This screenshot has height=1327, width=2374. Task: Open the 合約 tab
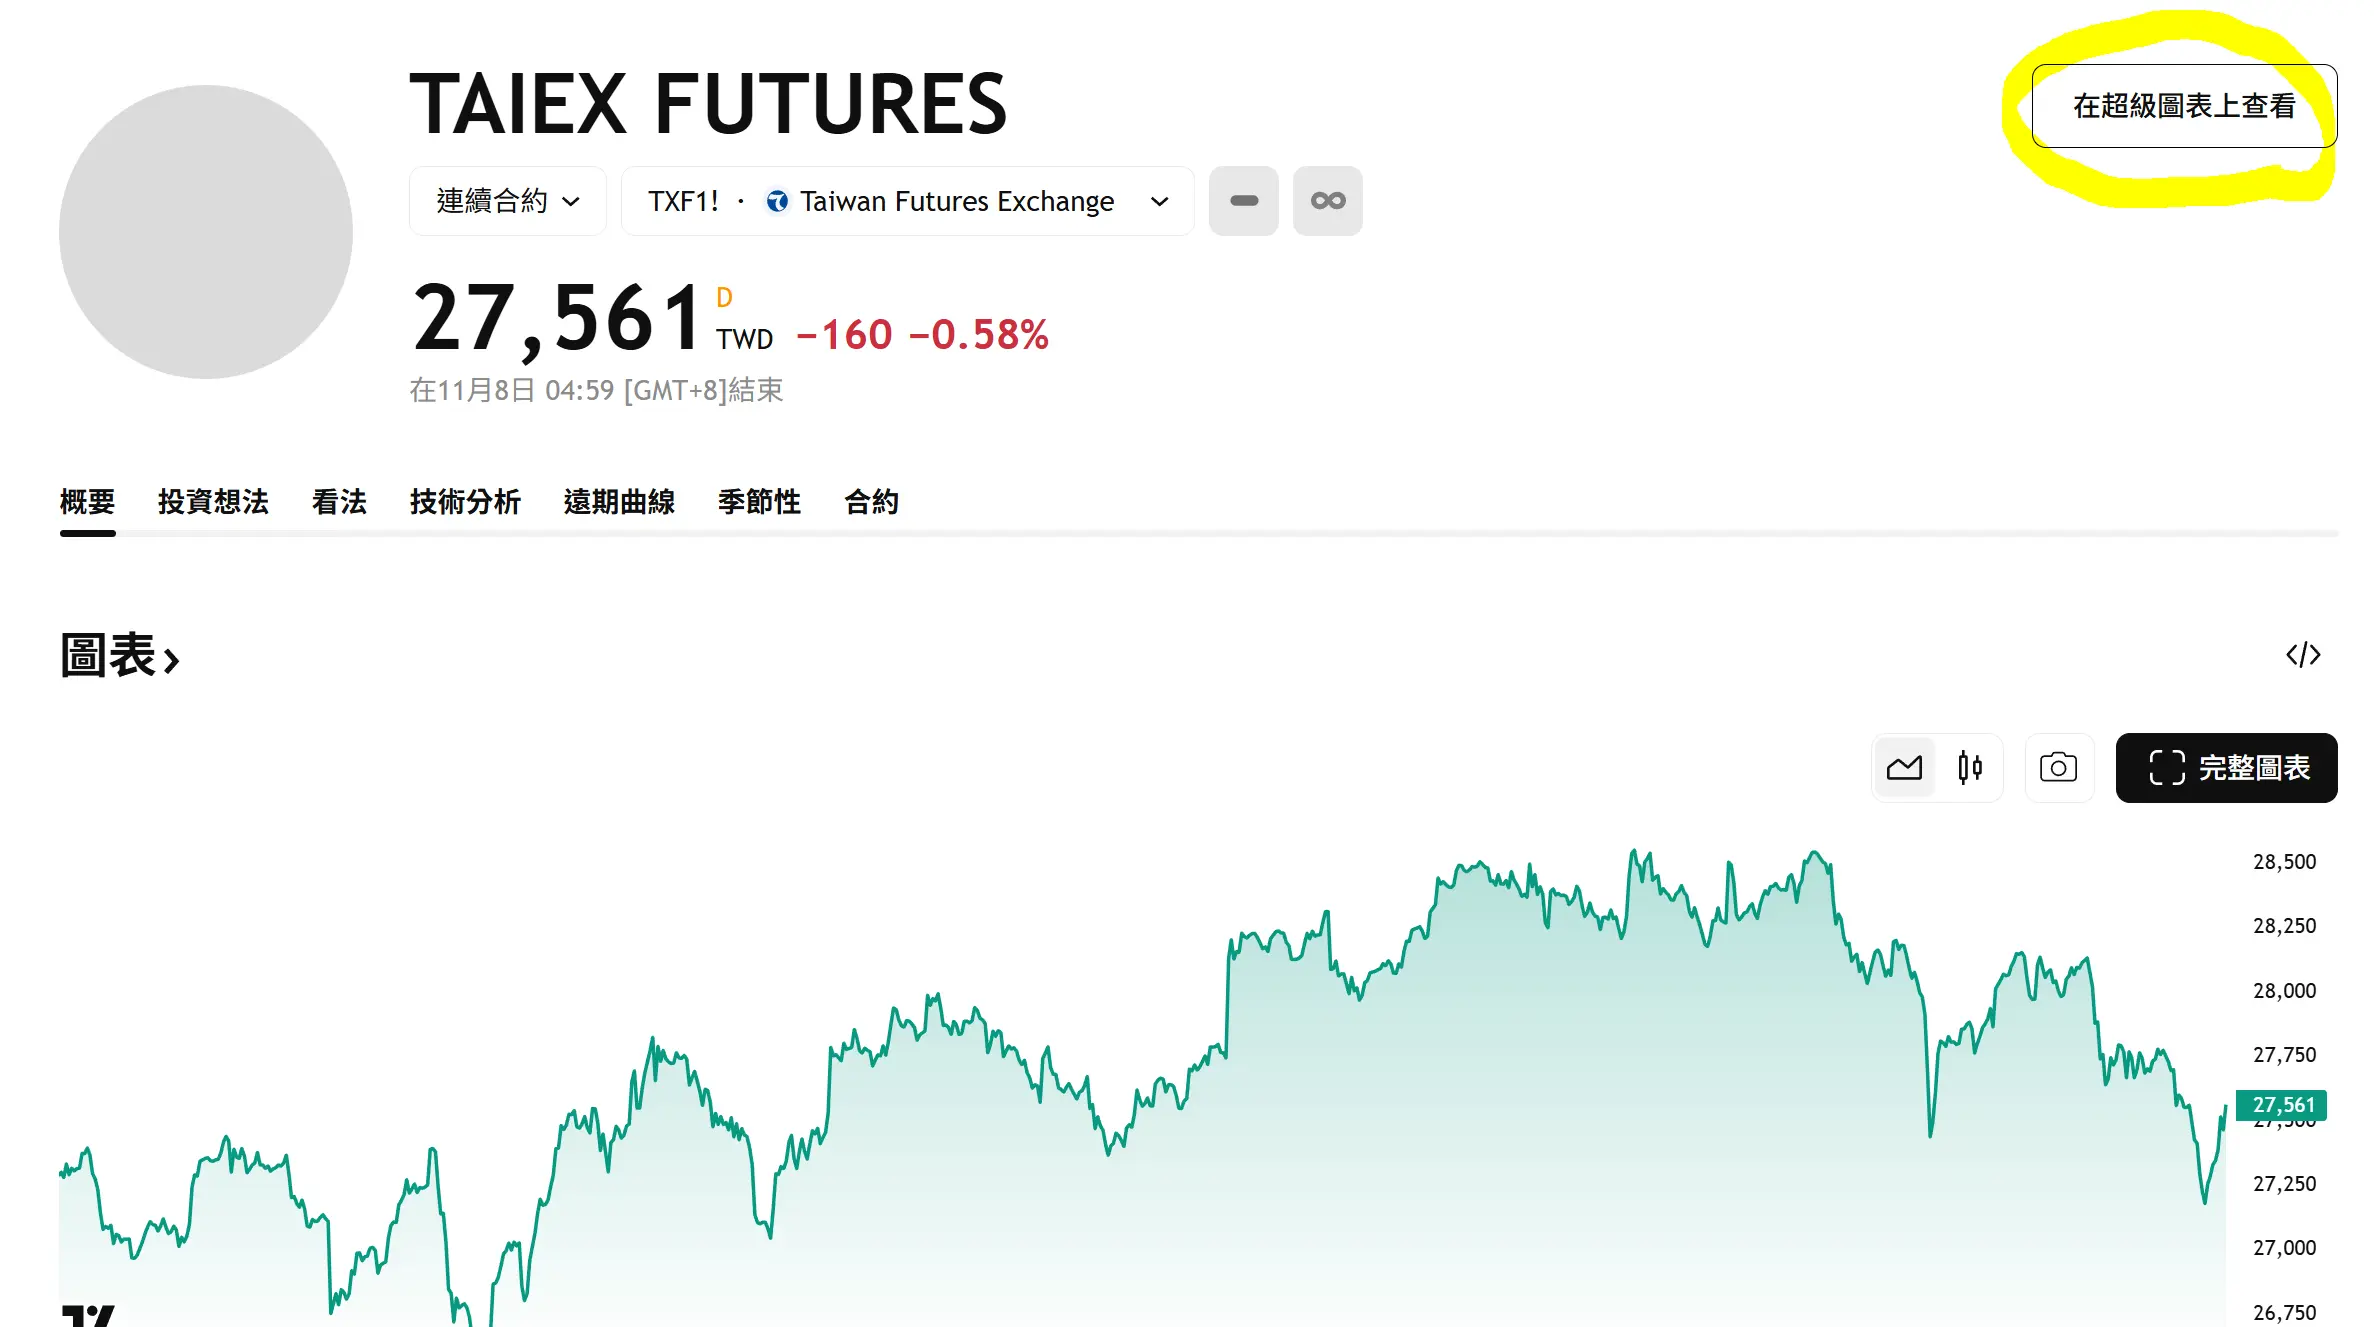[x=871, y=502]
